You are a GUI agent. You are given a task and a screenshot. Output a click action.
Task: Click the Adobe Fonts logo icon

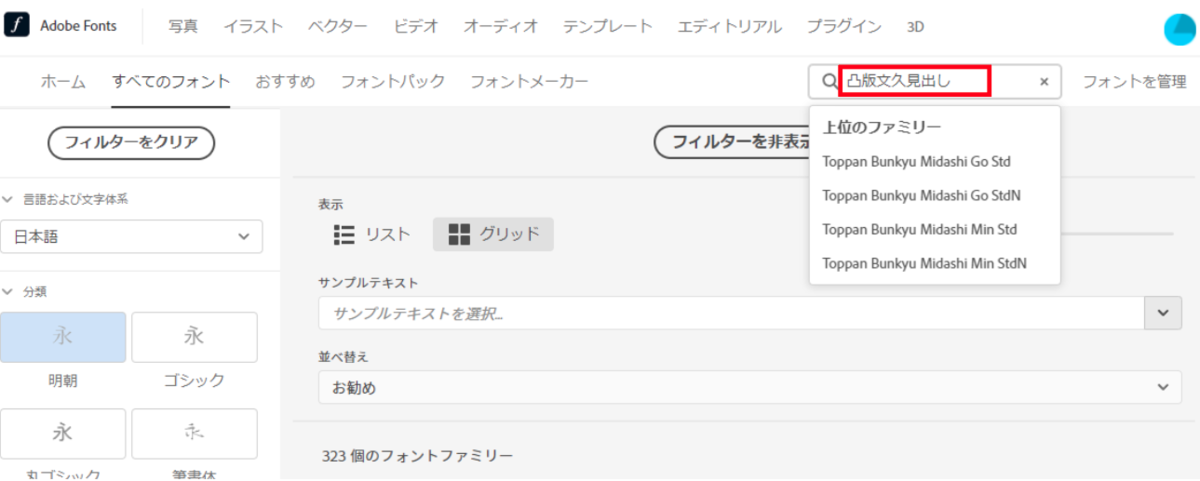(17, 26)
